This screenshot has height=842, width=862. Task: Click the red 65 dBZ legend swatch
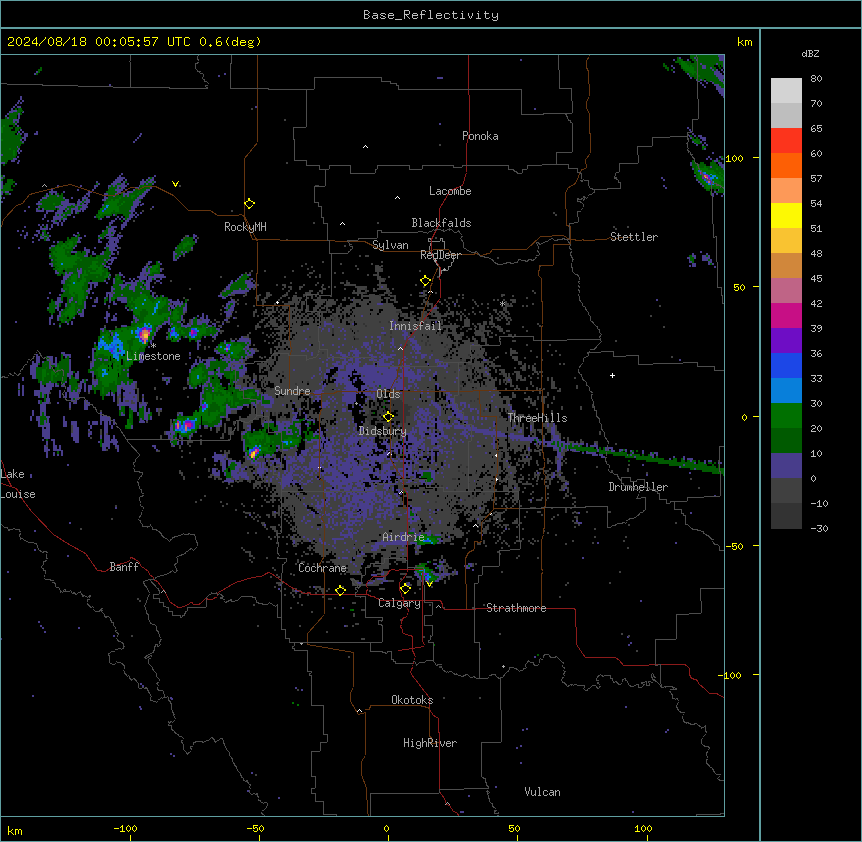coord(786,140)
